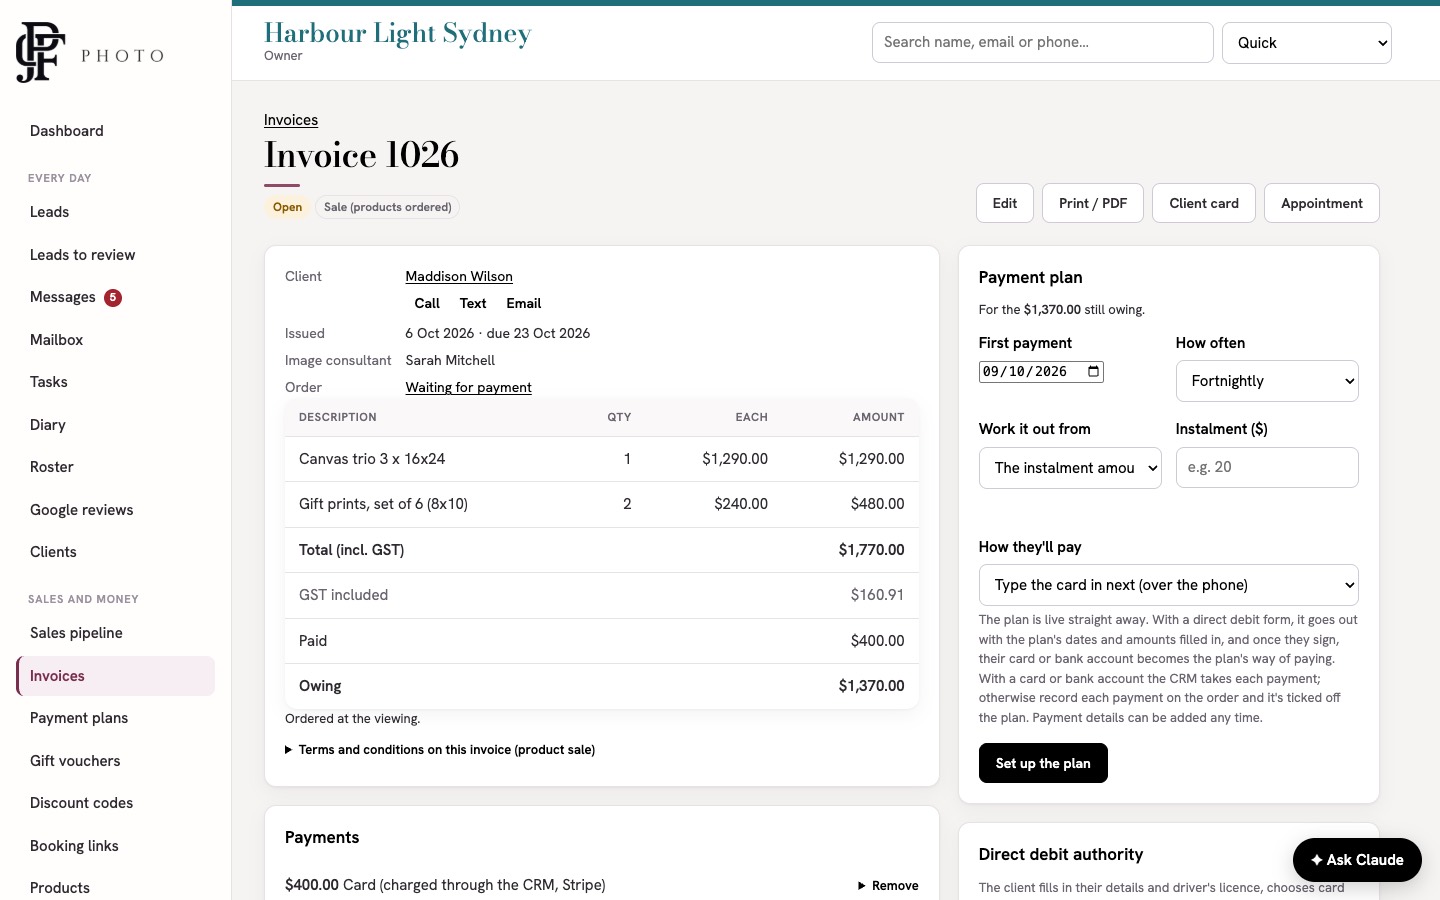This screenshot has width=1440, height=900.
Task: Follow the Invoices breadcrumb link
Action: click(291, 120)
